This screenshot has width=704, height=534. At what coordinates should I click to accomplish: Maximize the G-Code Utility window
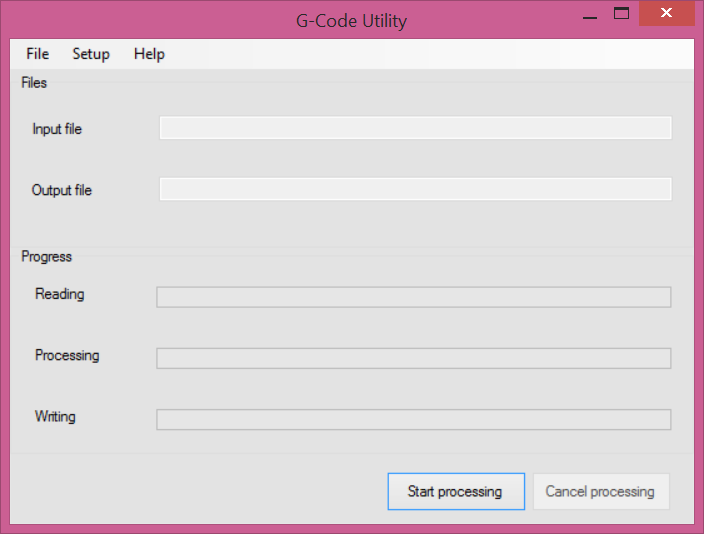[621, 14]
